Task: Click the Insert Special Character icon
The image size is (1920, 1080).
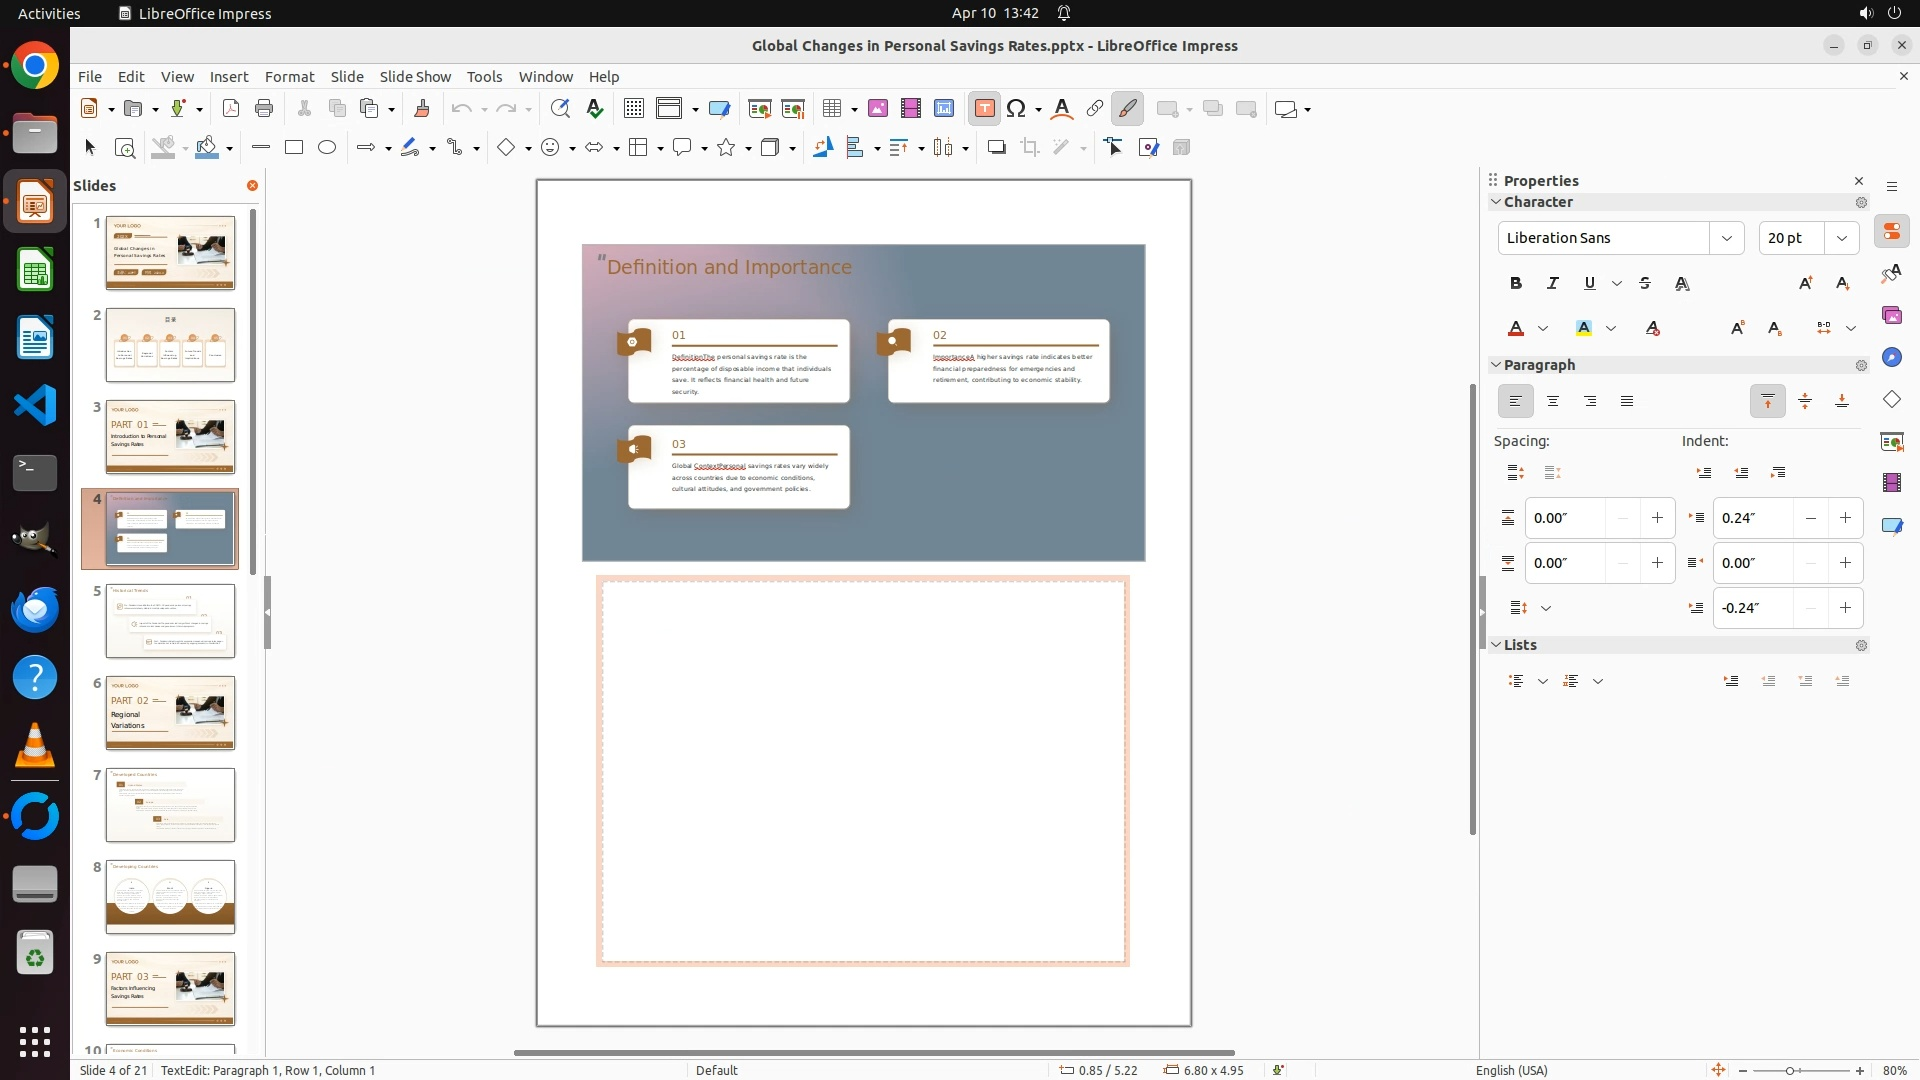Action: point(1017,109)
